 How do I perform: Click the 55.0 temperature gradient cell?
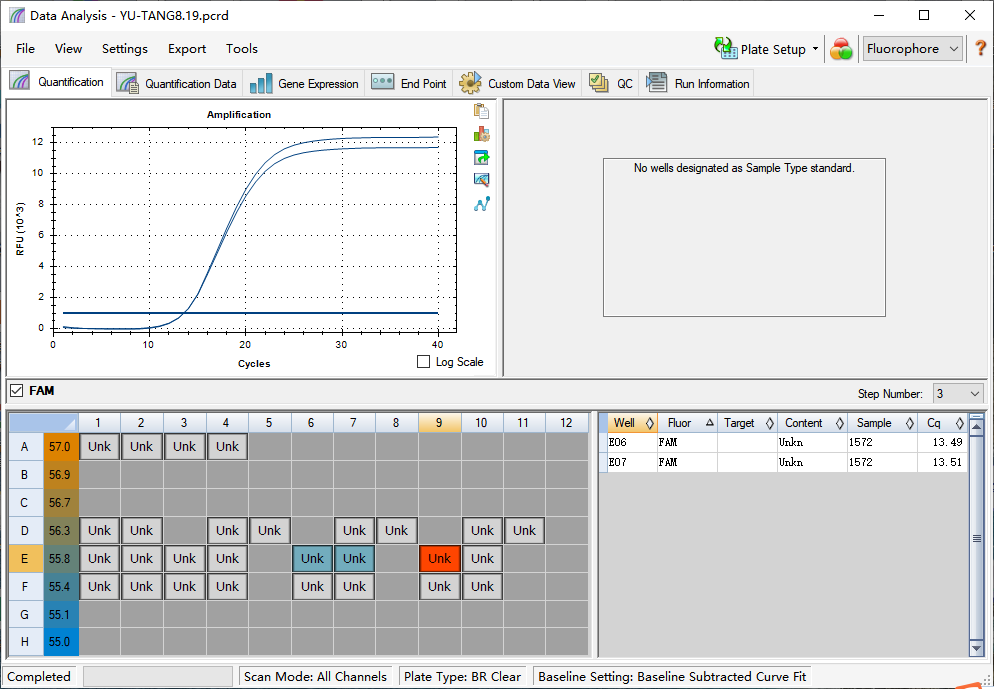pos(60,641)
